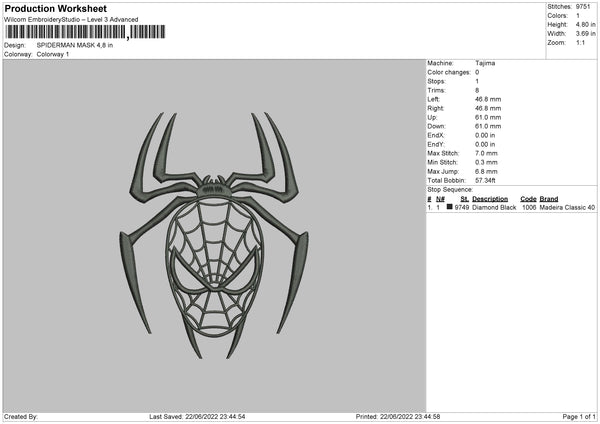Click the Brand column header
This screenshot has height=424, width=600.
coord(549,199)
